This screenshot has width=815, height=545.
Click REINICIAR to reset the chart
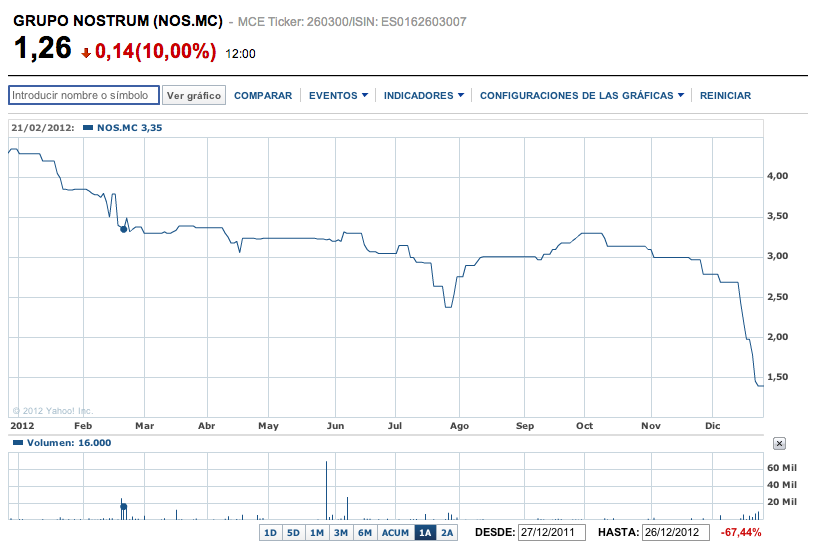coord(726,96)
